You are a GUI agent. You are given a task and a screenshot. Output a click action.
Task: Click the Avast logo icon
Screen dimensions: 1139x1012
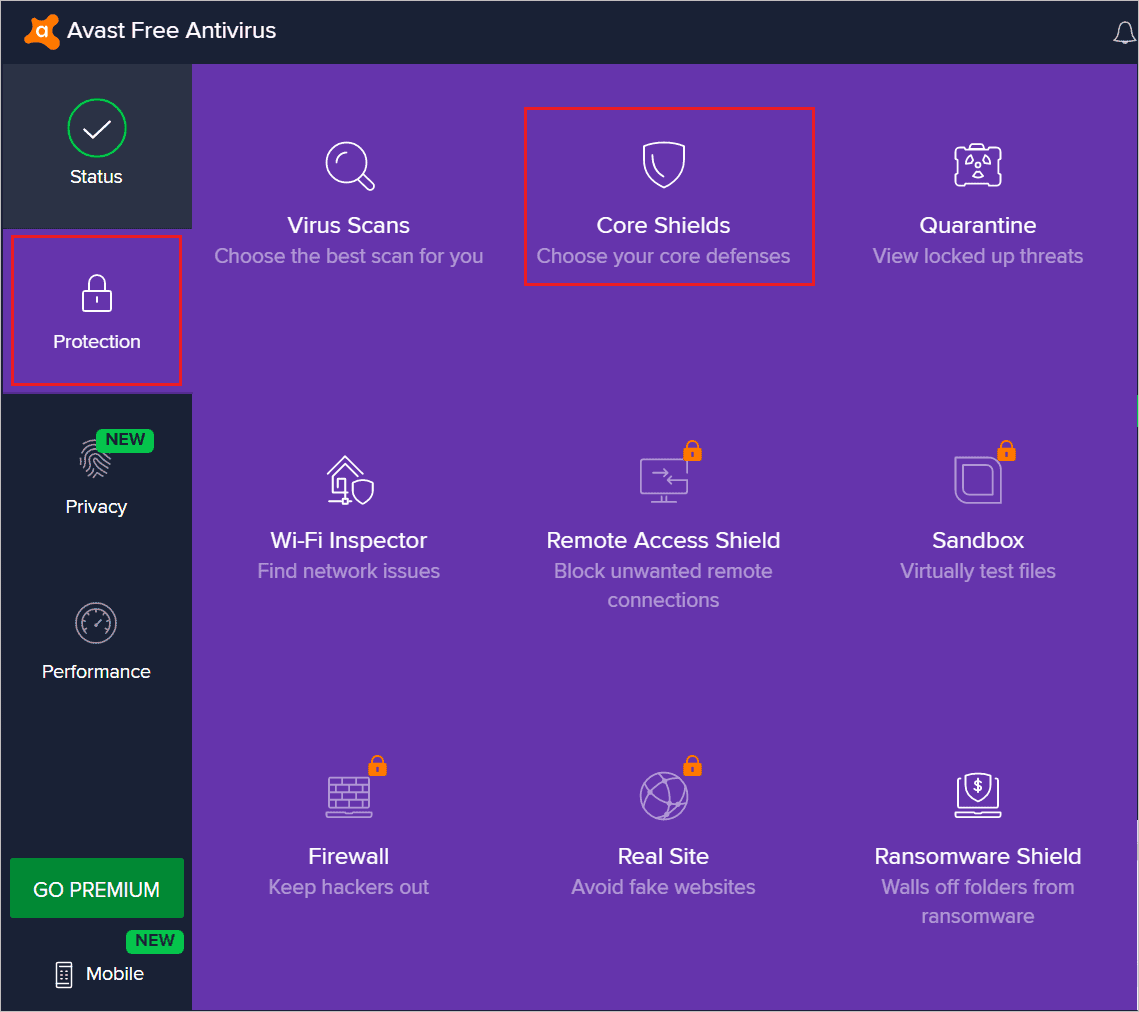point(41,31)
